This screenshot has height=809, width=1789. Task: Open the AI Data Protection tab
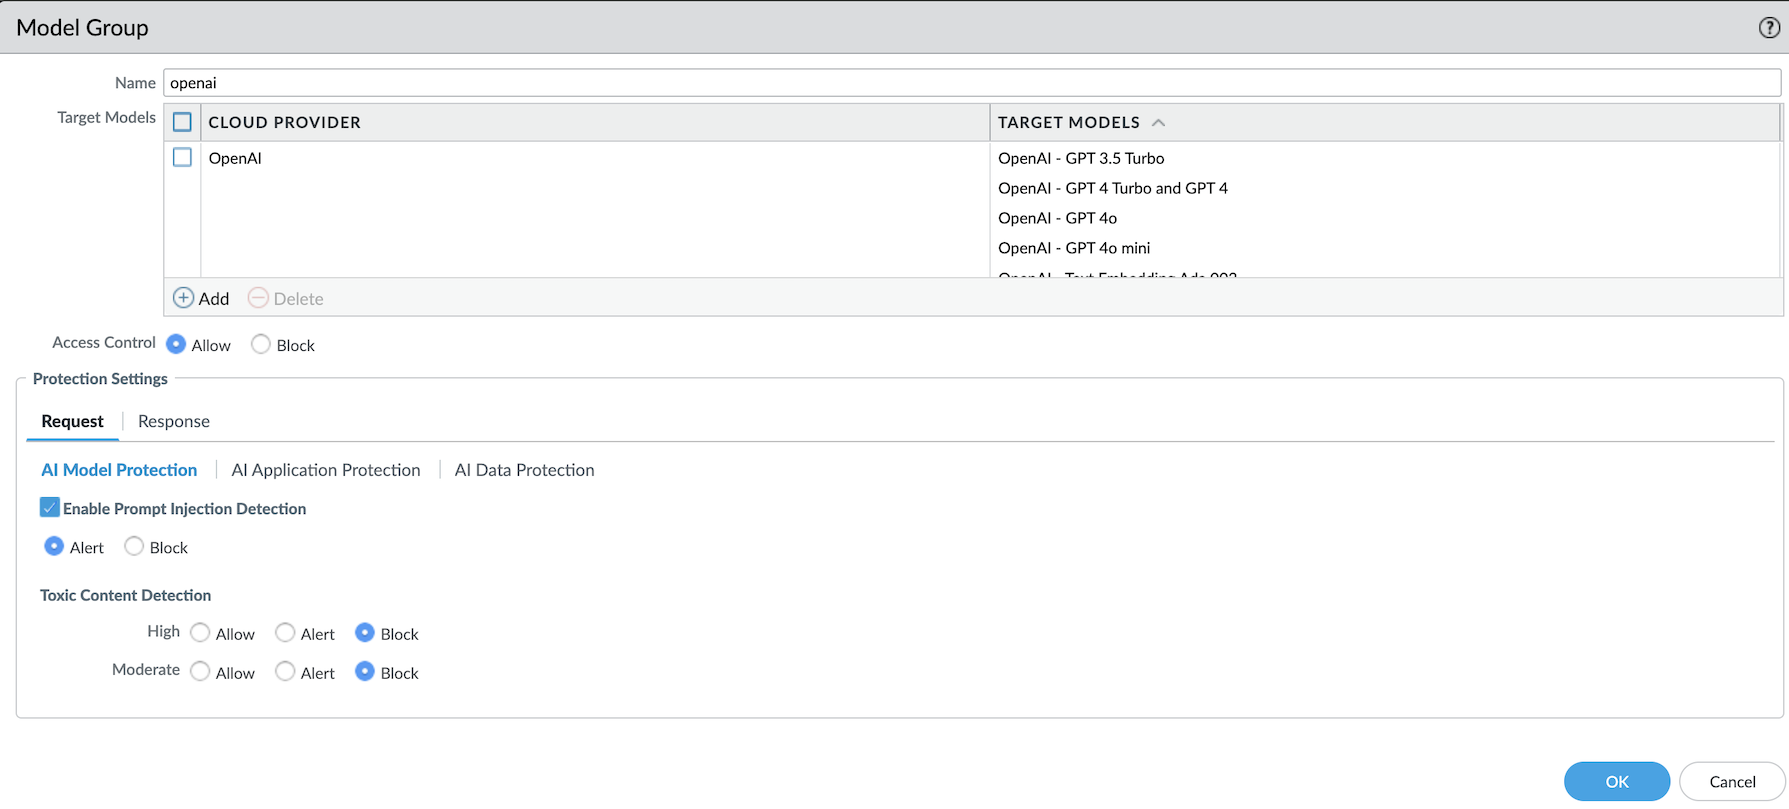[x=524, y=470]
